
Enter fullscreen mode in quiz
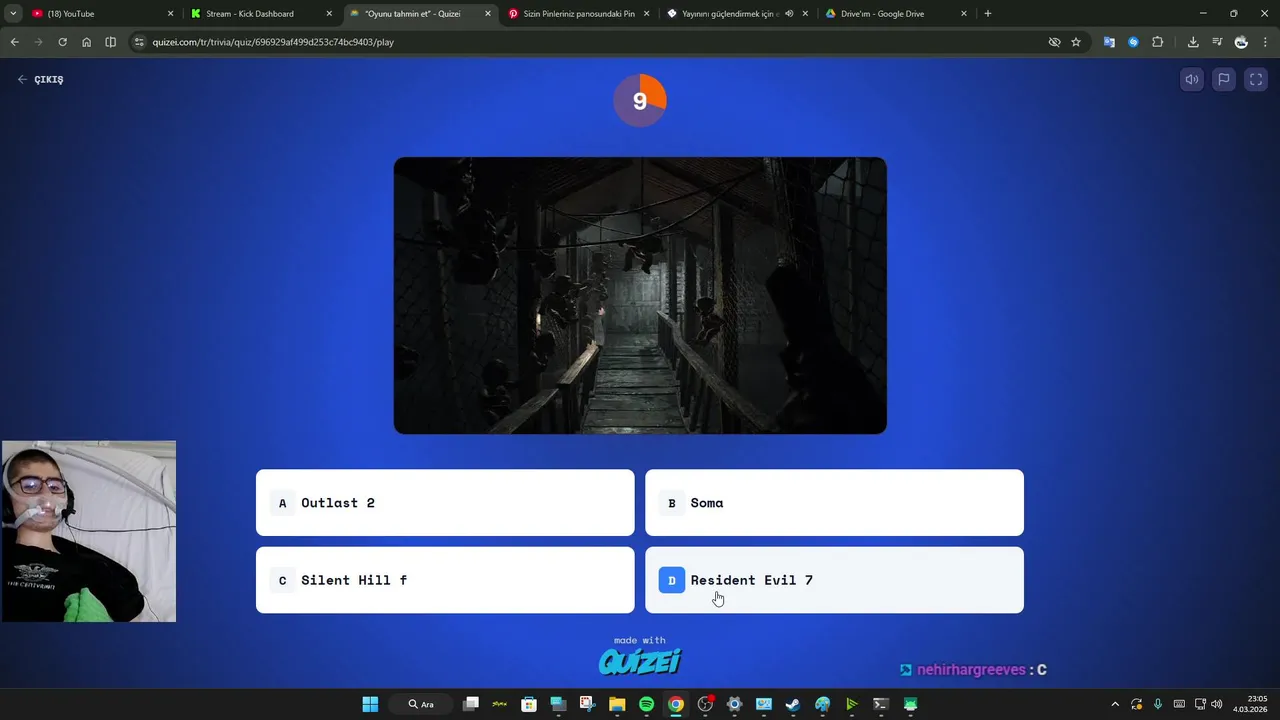click(1256, 80)
